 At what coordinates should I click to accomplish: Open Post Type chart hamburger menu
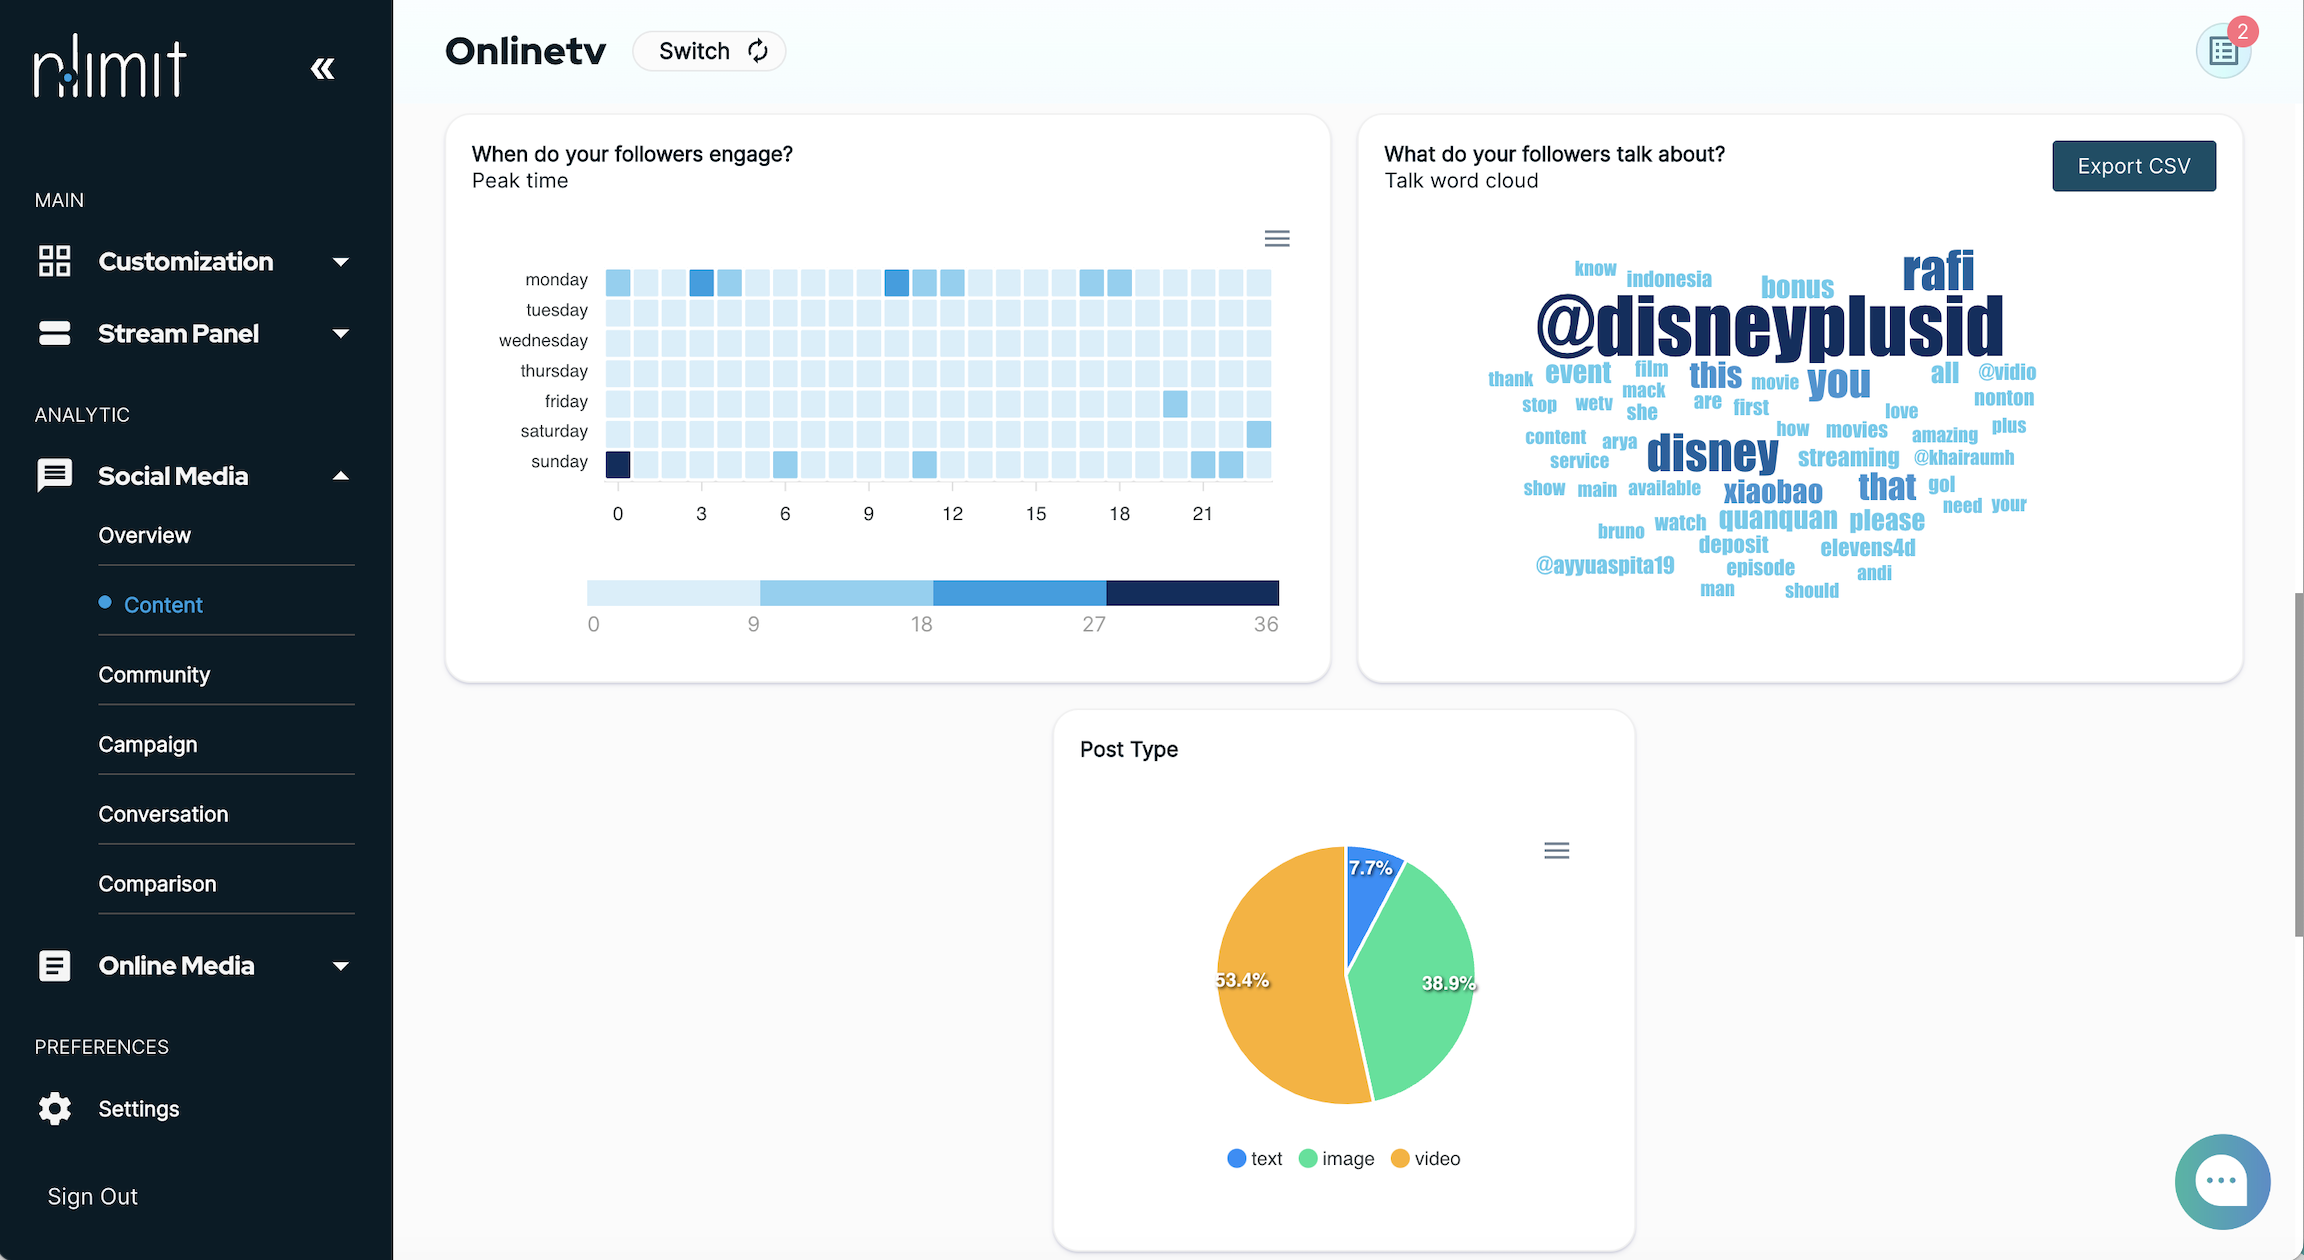pyautogui.click(x=1556, y=850)
